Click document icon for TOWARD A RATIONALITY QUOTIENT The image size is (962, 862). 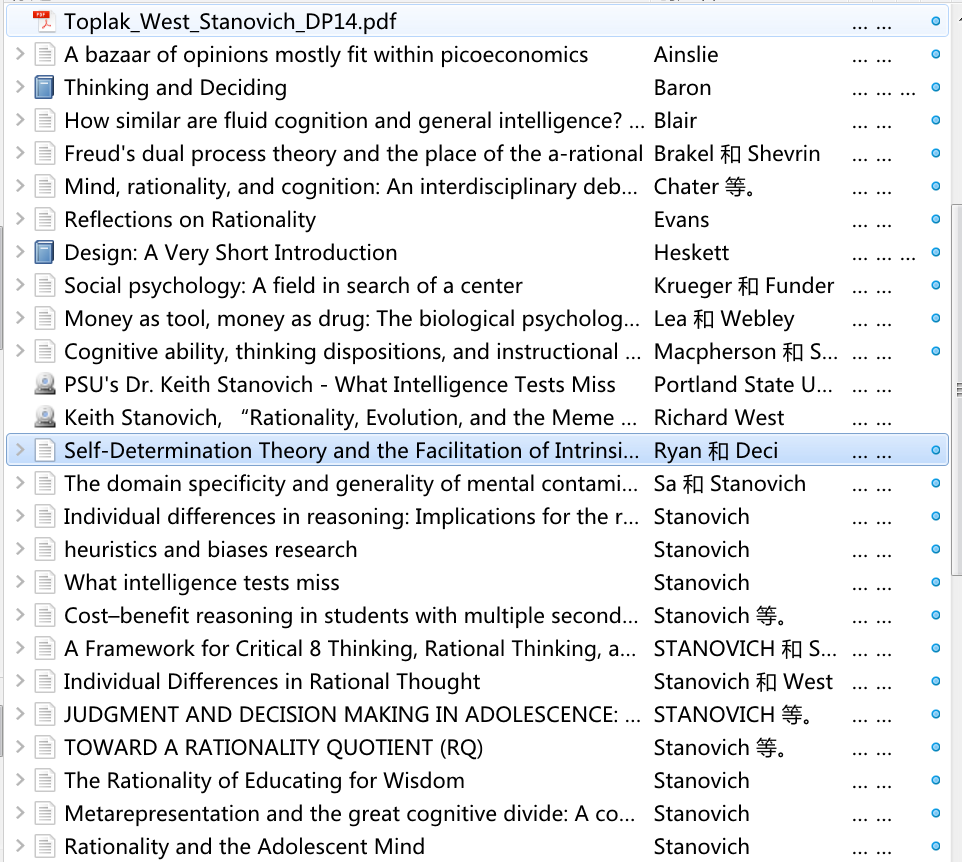(x=44, y=748)
